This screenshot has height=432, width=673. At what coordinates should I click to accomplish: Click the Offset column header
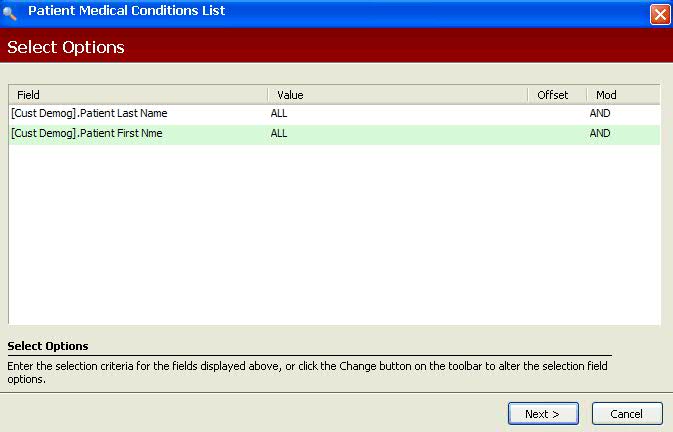coord(556,95)
